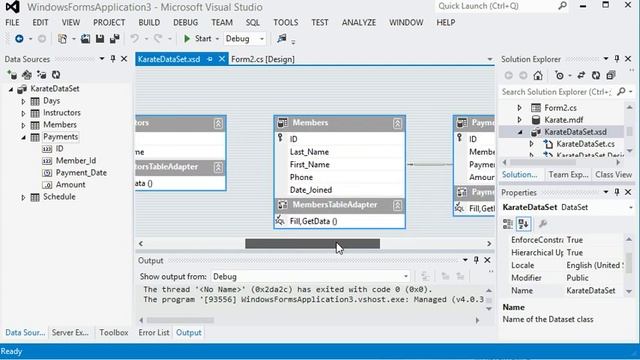The width and height of the screenshot is (640, 360).
Task: Refresh Solution Explorer
Action: [596, 76]
